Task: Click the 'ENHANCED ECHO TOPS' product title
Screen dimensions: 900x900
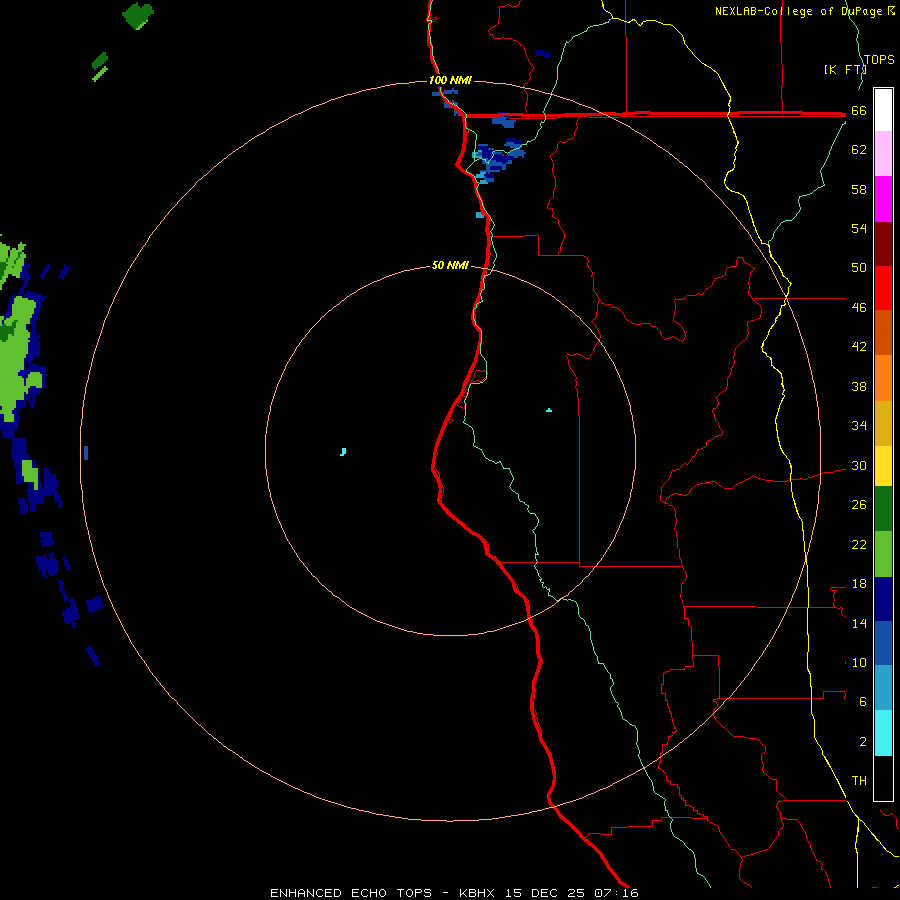Action: [x=351, y=893]
